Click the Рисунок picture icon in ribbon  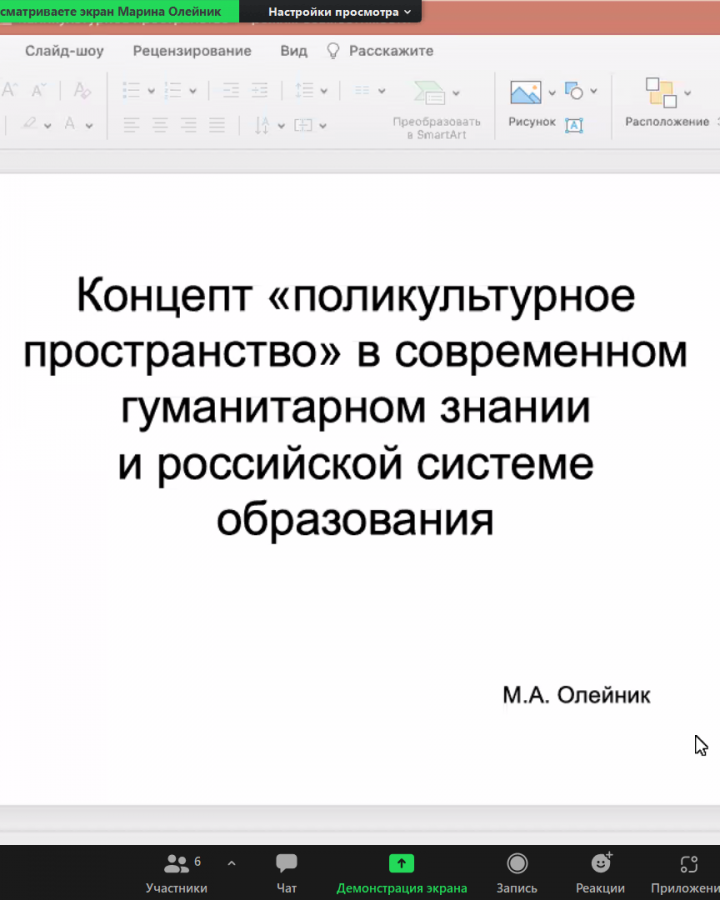(525, 93)
